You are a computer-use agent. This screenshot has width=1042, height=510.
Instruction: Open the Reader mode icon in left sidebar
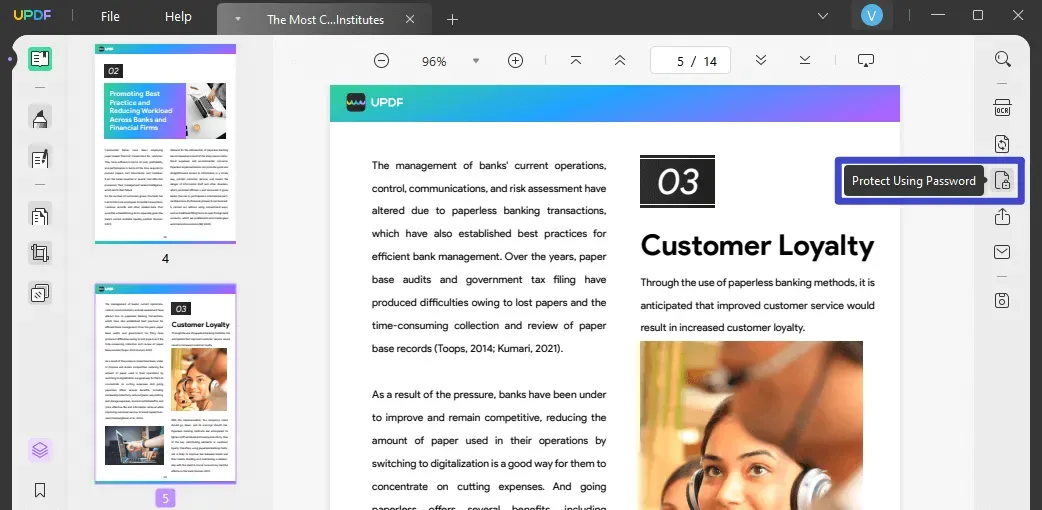40,59
